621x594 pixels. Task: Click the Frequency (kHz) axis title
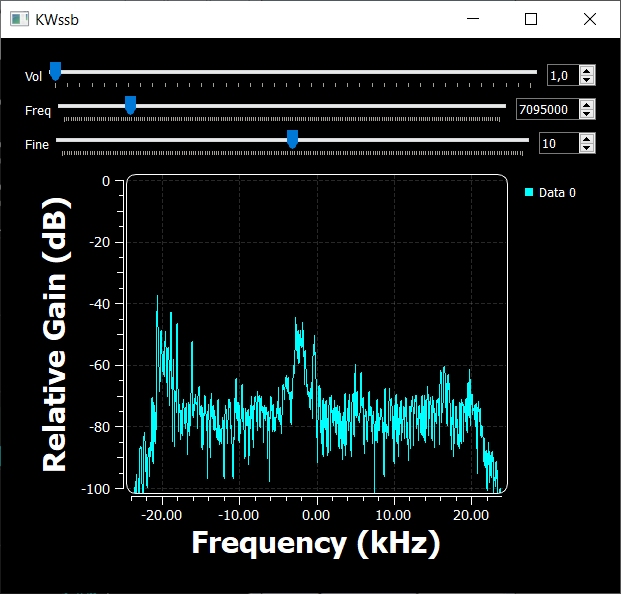click(315, 543)
